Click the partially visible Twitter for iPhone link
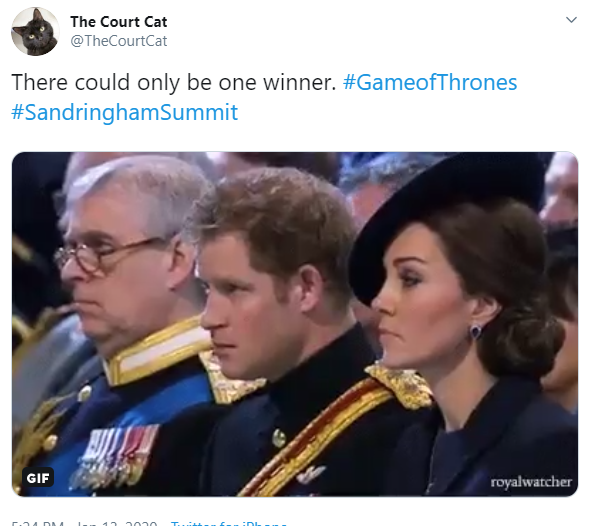Viewport: 592px width, 526px height. pyautogui.click(x=228, y=523)
